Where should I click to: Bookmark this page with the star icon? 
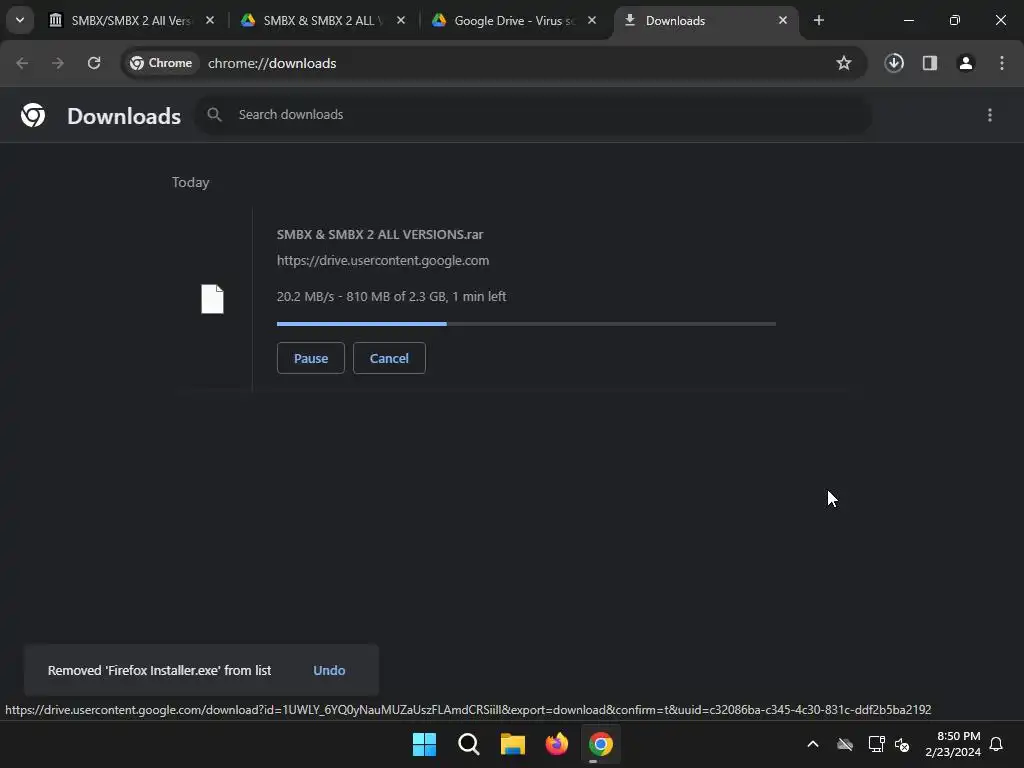844,63
